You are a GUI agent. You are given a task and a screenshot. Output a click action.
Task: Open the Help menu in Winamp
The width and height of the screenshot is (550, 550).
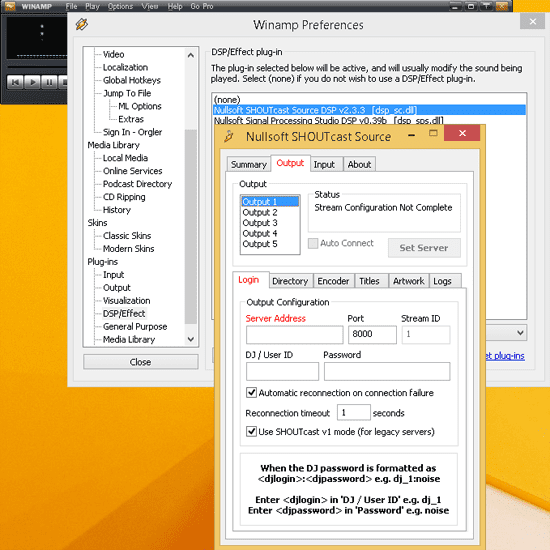click(175, 6)
